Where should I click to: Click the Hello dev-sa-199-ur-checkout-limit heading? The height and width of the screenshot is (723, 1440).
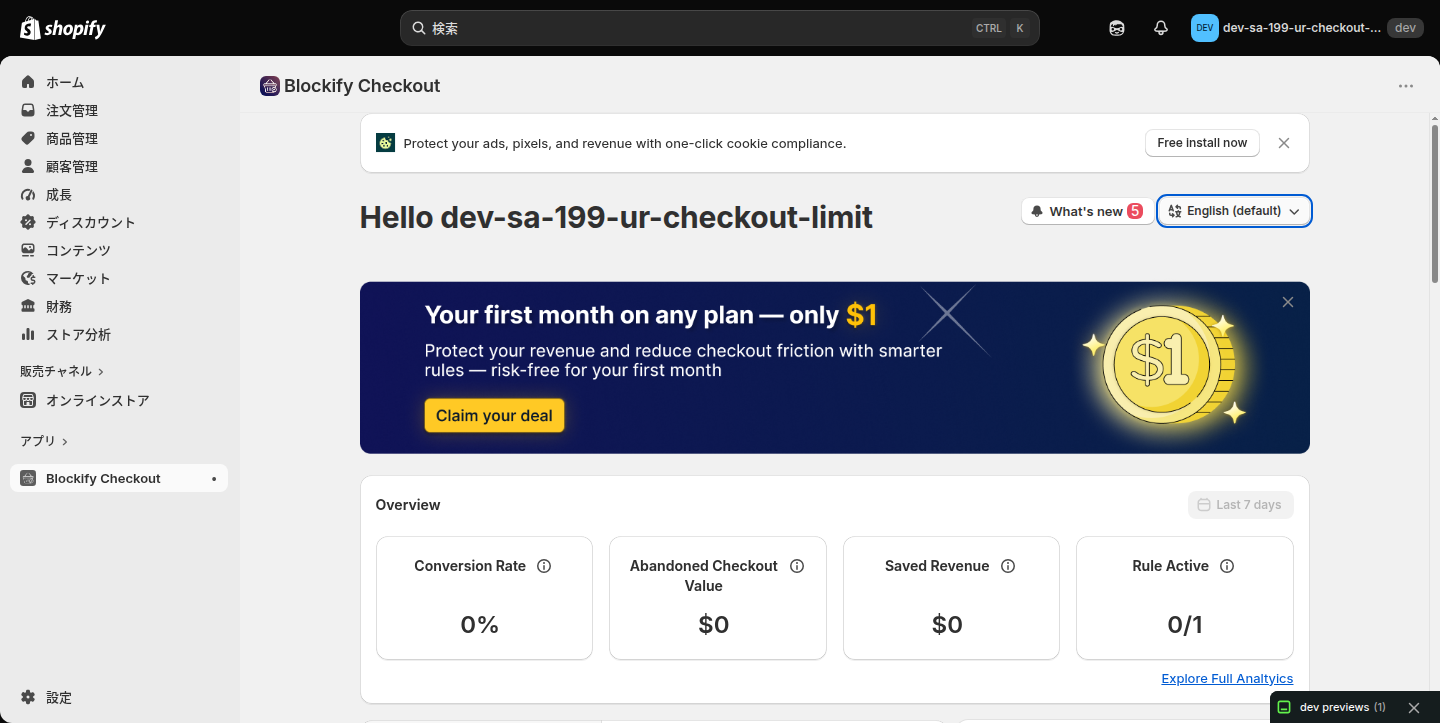click(x=616, y=217)
